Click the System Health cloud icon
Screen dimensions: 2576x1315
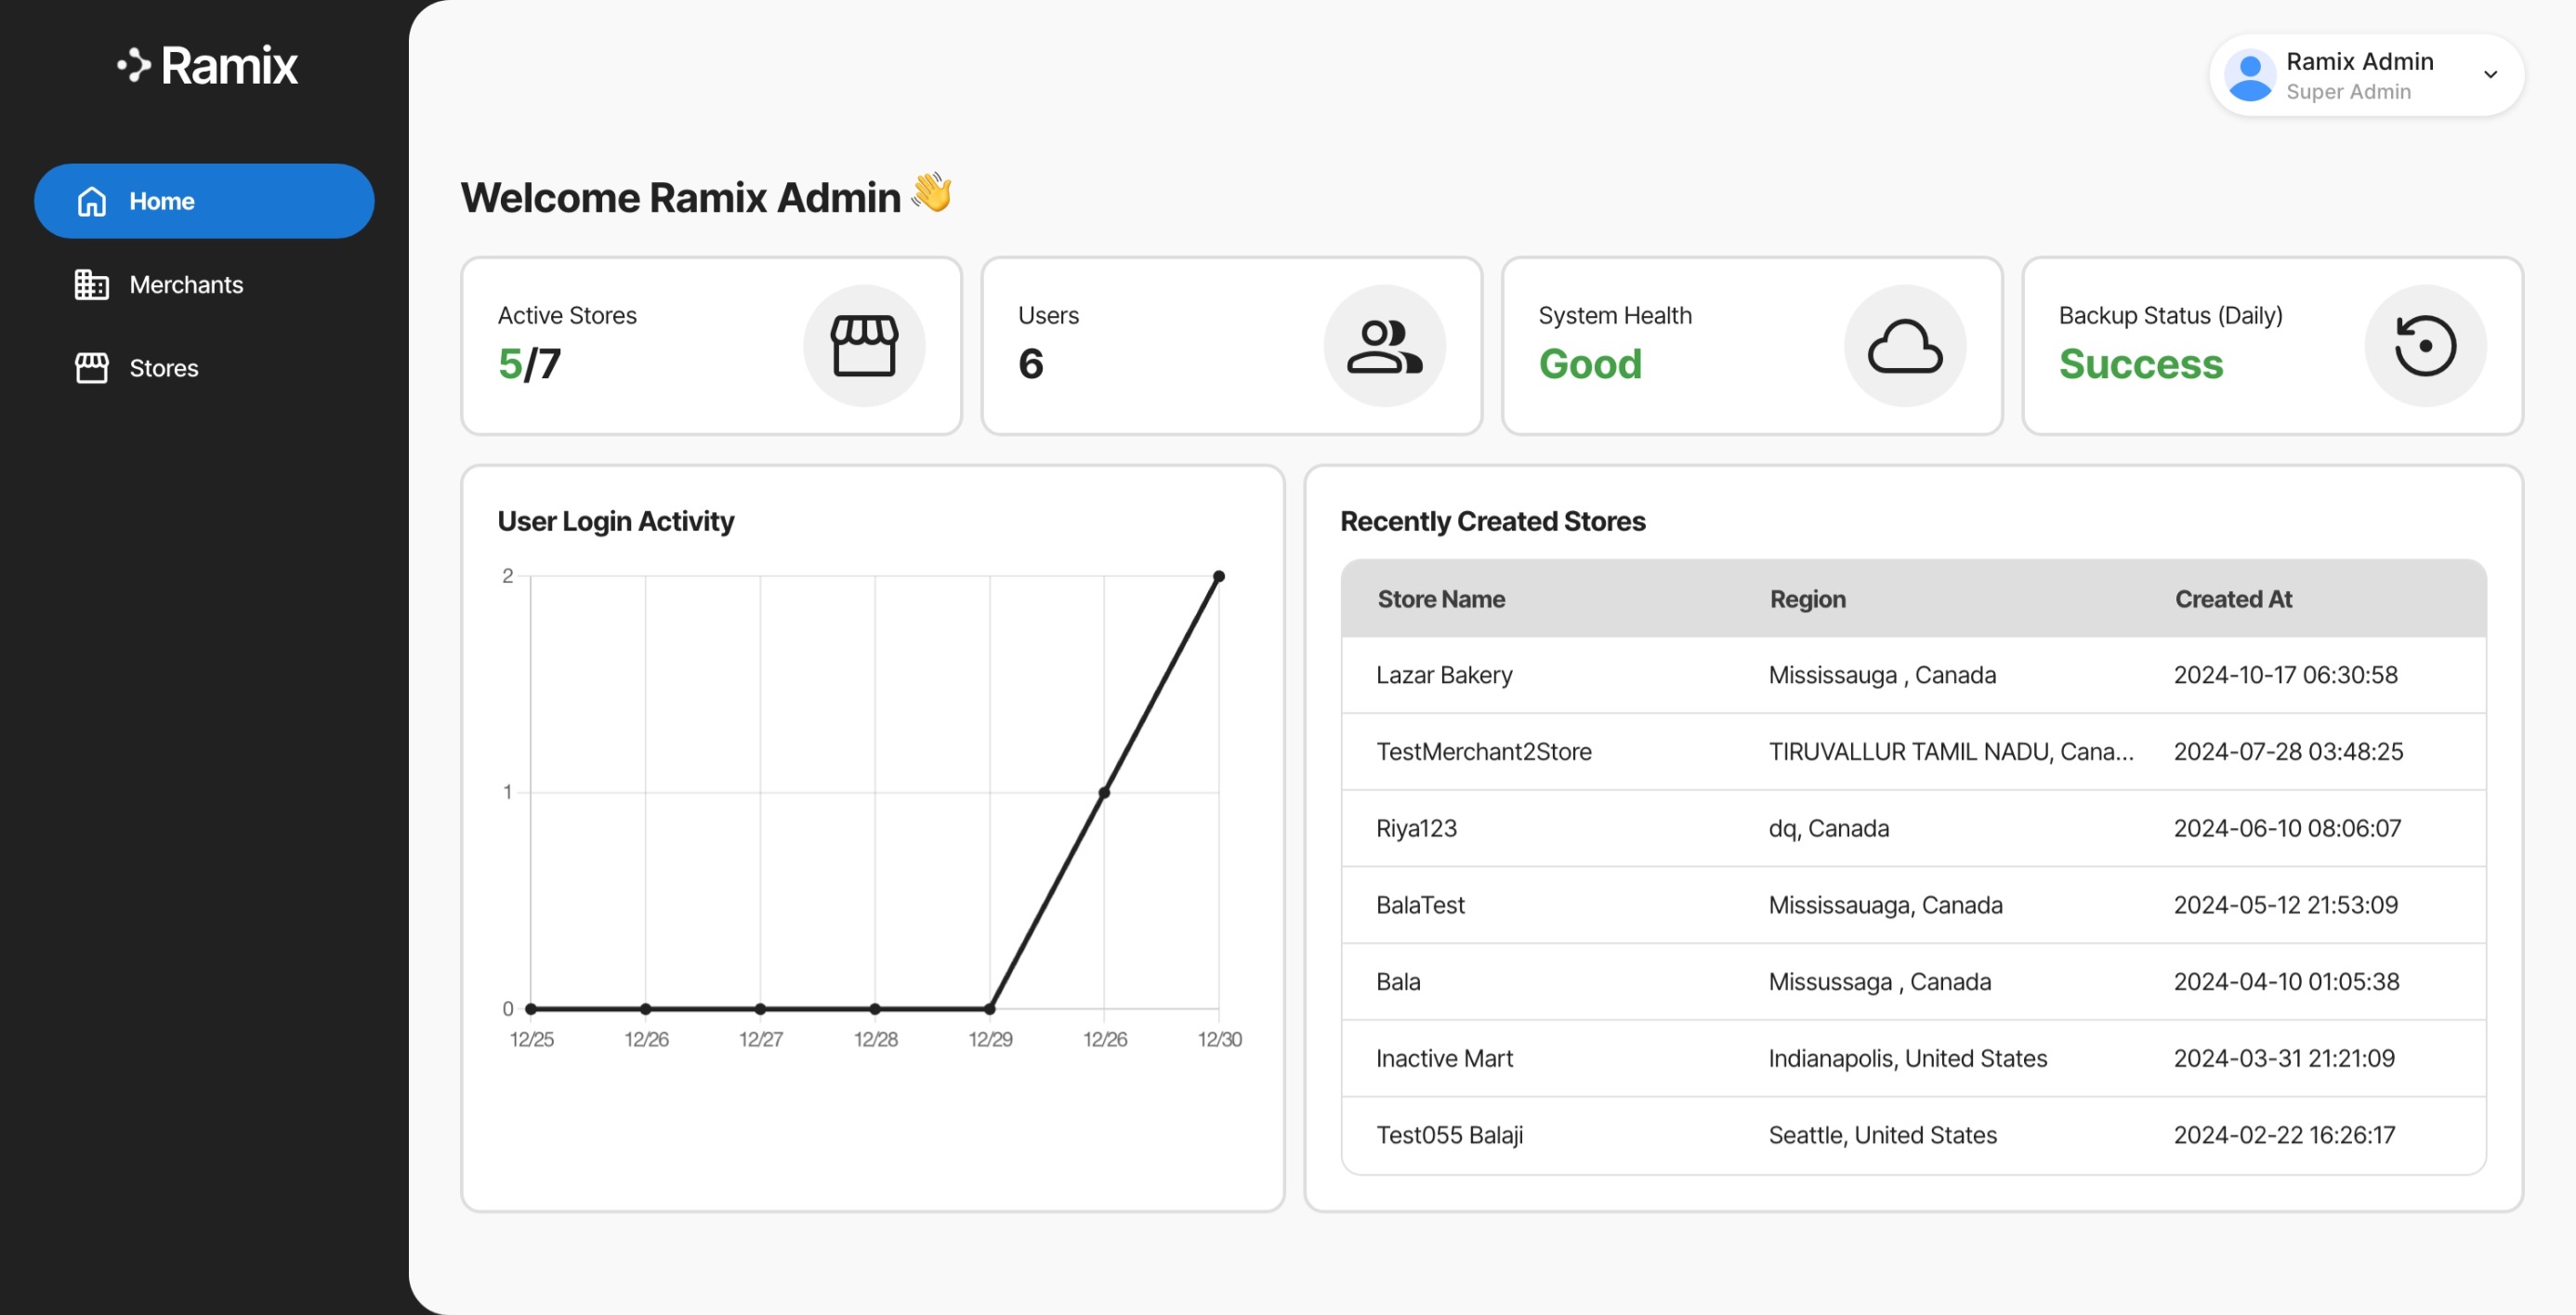point(1905,346)
